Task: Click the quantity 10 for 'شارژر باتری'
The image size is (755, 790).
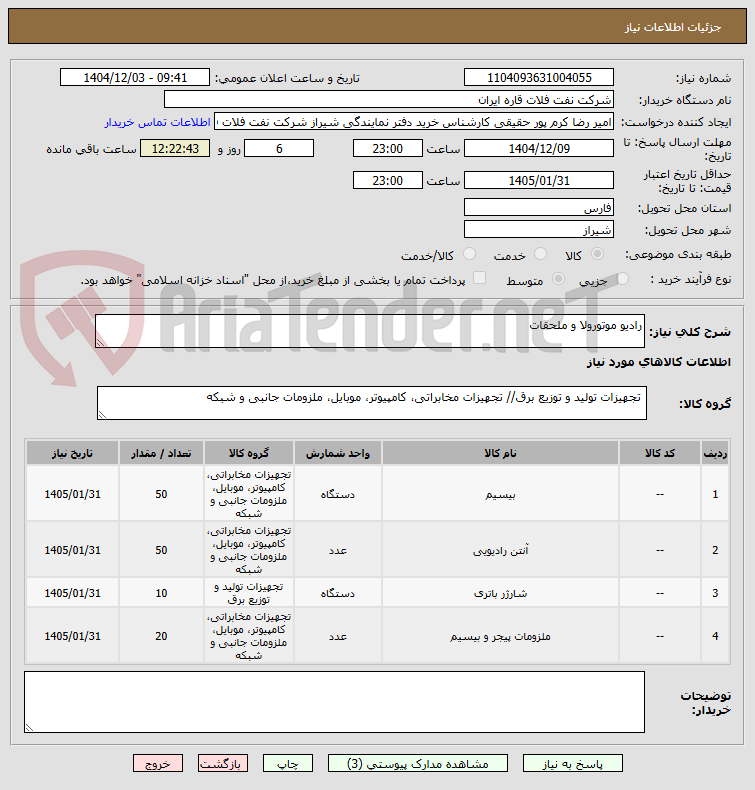Action: point(161,593)
